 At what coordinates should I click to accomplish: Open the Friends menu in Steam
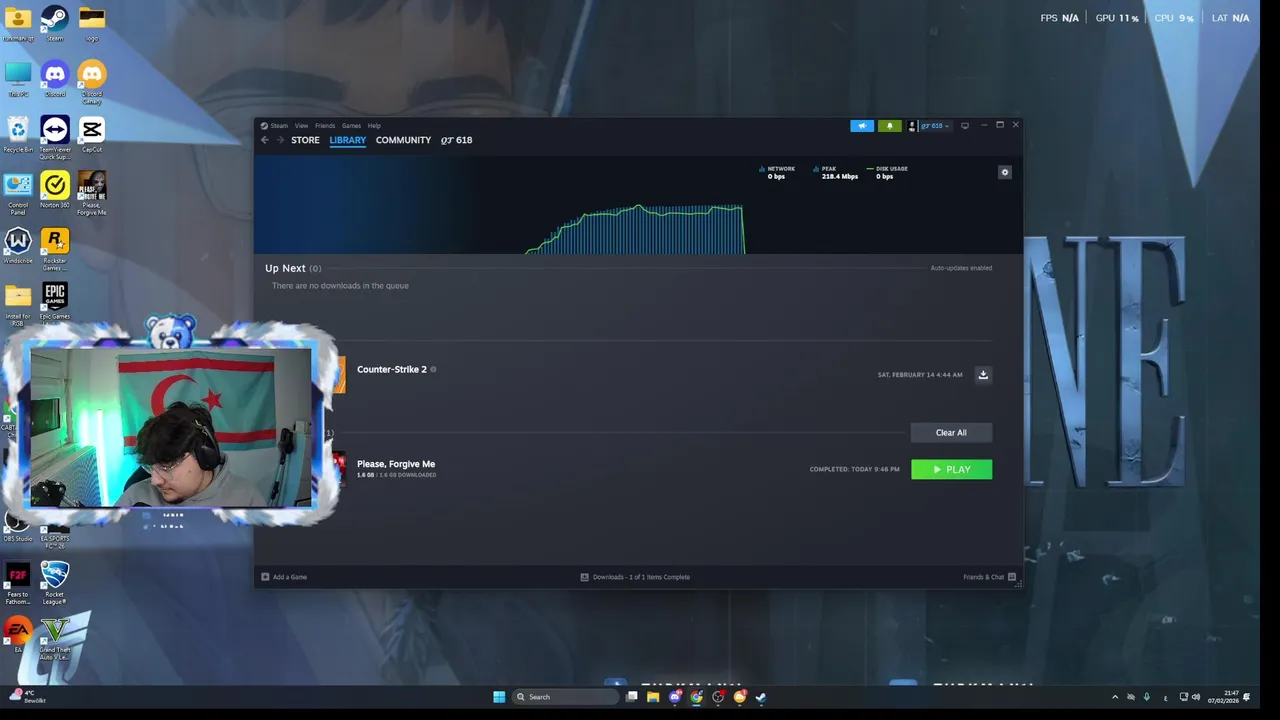pyautogui.click(x=325, y=126)
